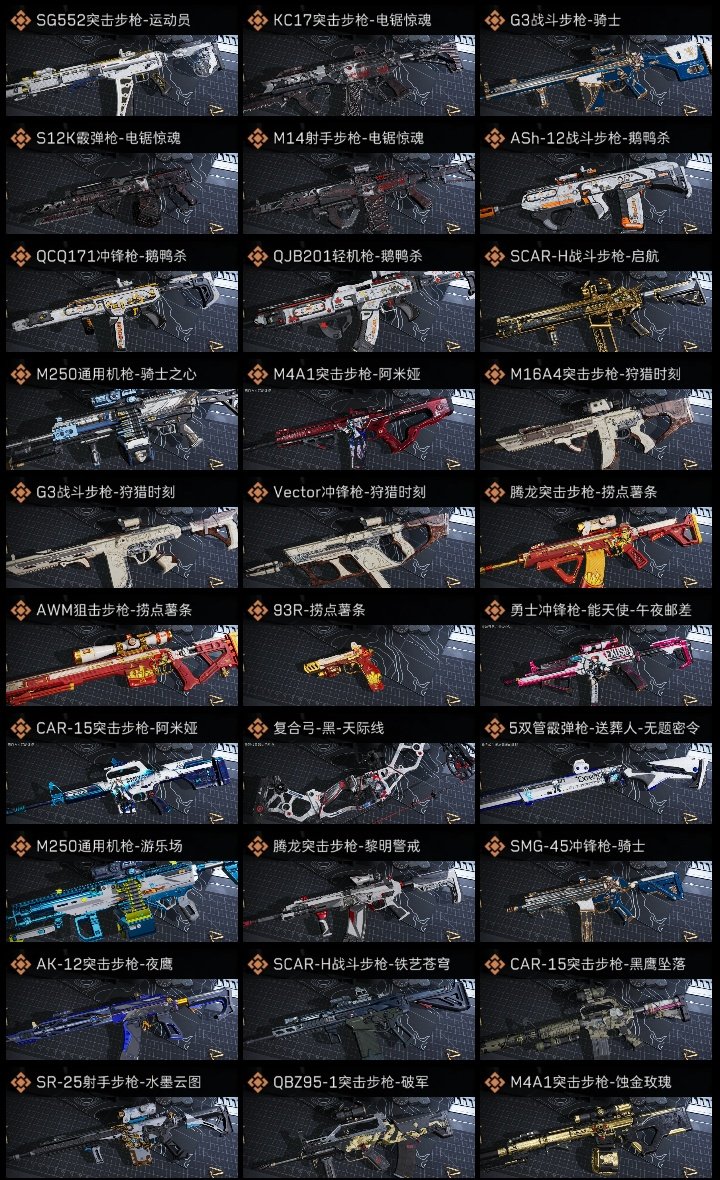Image resolution: width=720 pixels, height=1180 pixels.
Task: Click the diamond icon next to KC17突击步枪-电锯惊魂
Action: 257,20
